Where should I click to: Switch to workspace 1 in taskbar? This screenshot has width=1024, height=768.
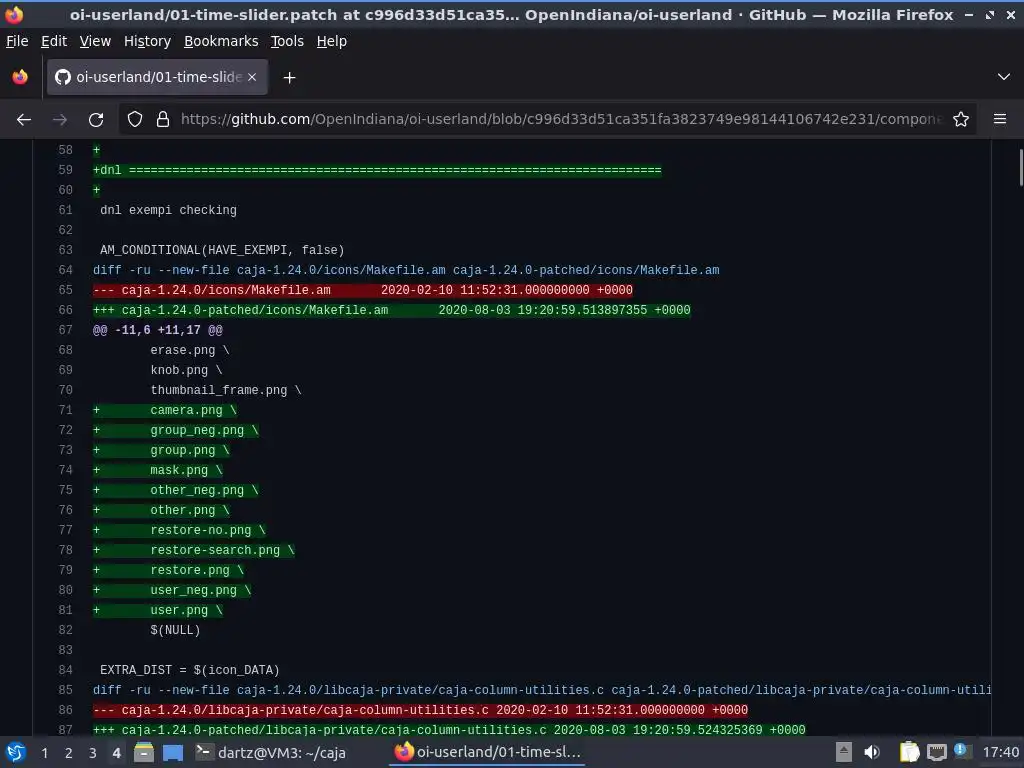tap(44, 753)
